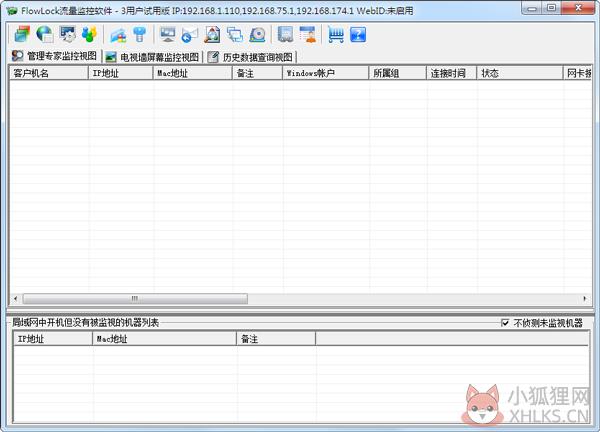The image size is (600, 432).
Task: Close the FlowLock window
Action: [x=579, y=8]
